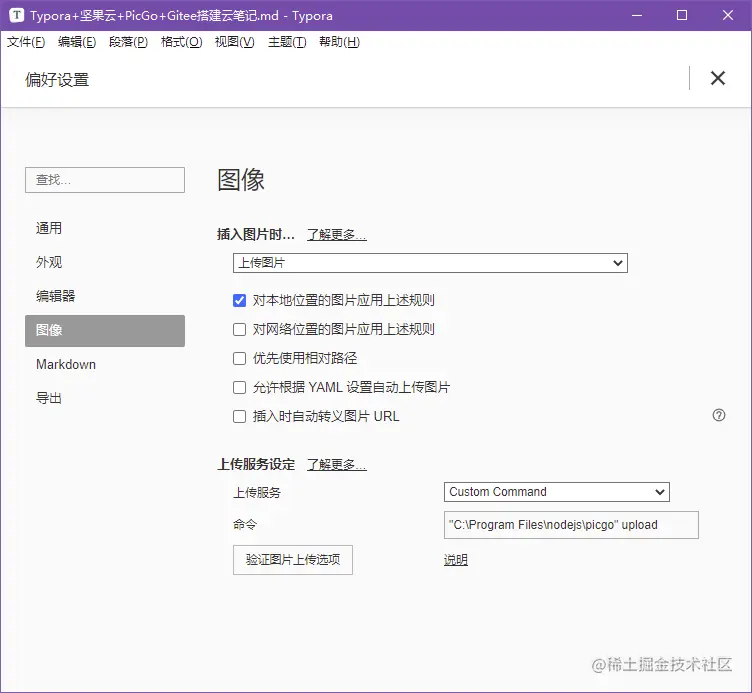Viewport: 752px width, 693px height.
Task: Focus the 查找 search field
Action: coord(105,180)
